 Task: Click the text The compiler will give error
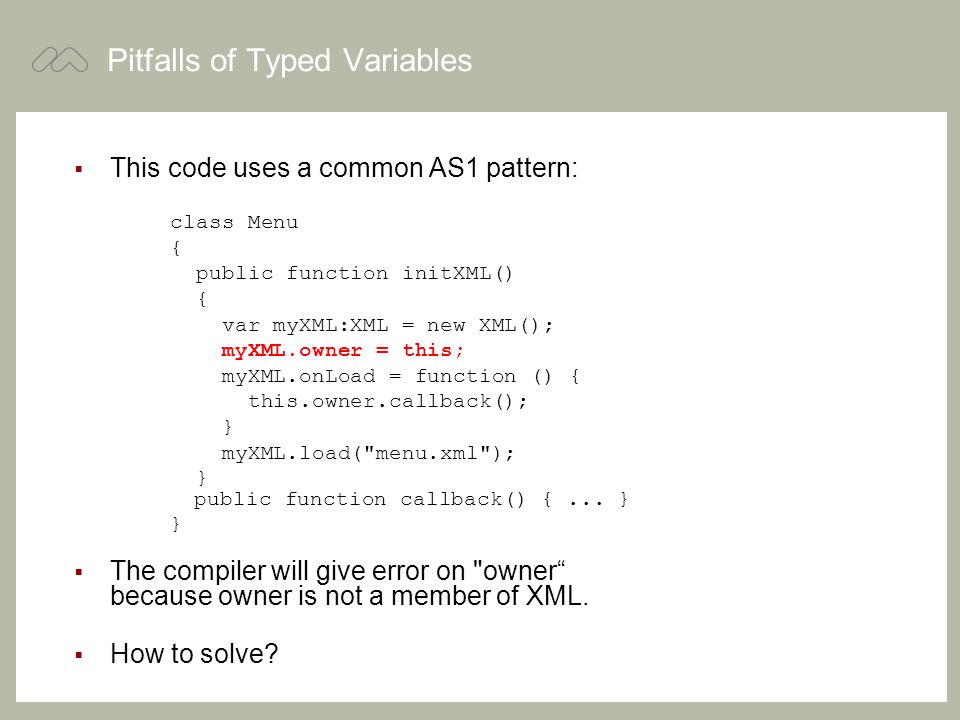click(337, 571)
